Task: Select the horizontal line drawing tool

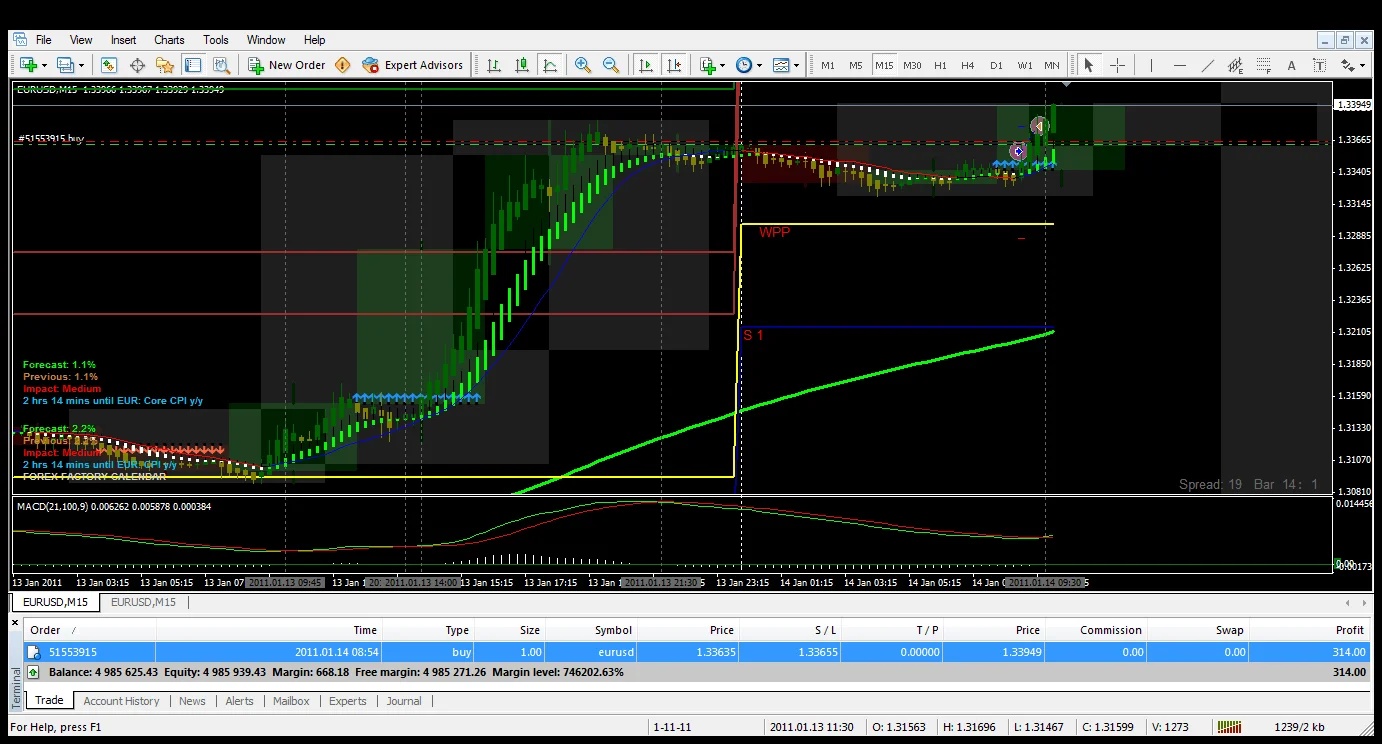Action: pos(1180,65)
